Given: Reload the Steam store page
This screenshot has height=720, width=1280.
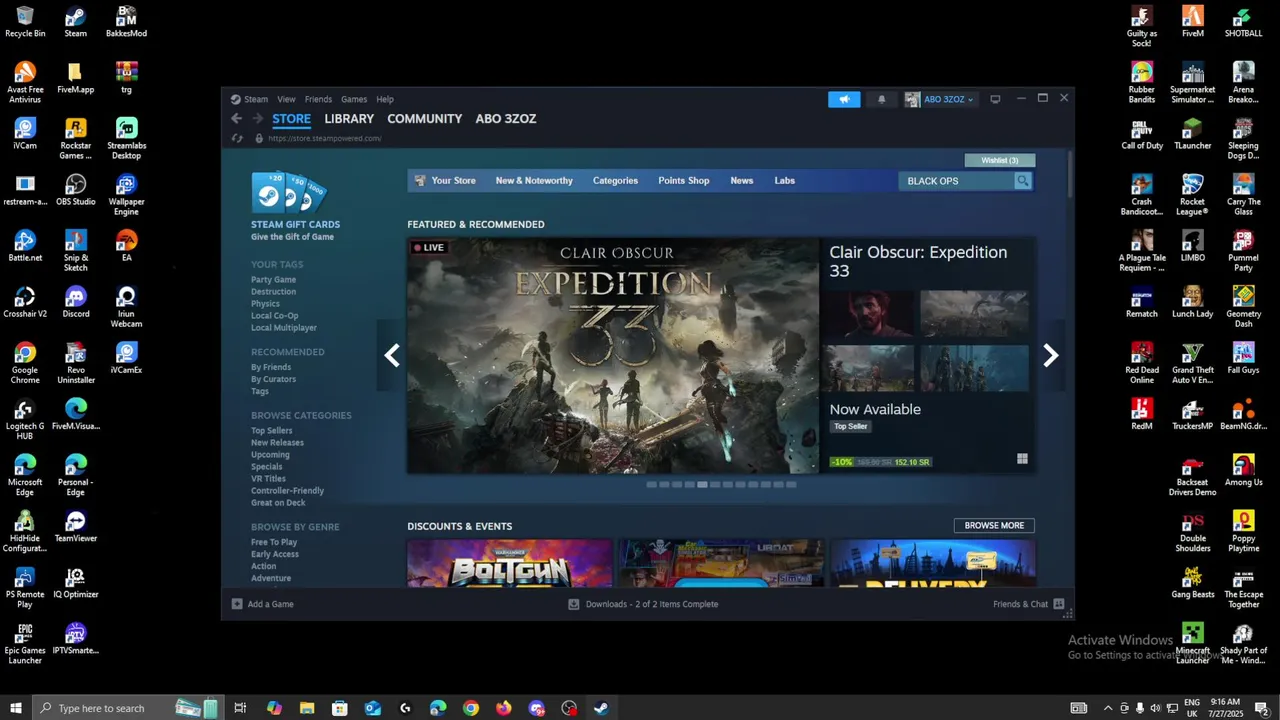Looking at the screenshot, I should (237, 138).
